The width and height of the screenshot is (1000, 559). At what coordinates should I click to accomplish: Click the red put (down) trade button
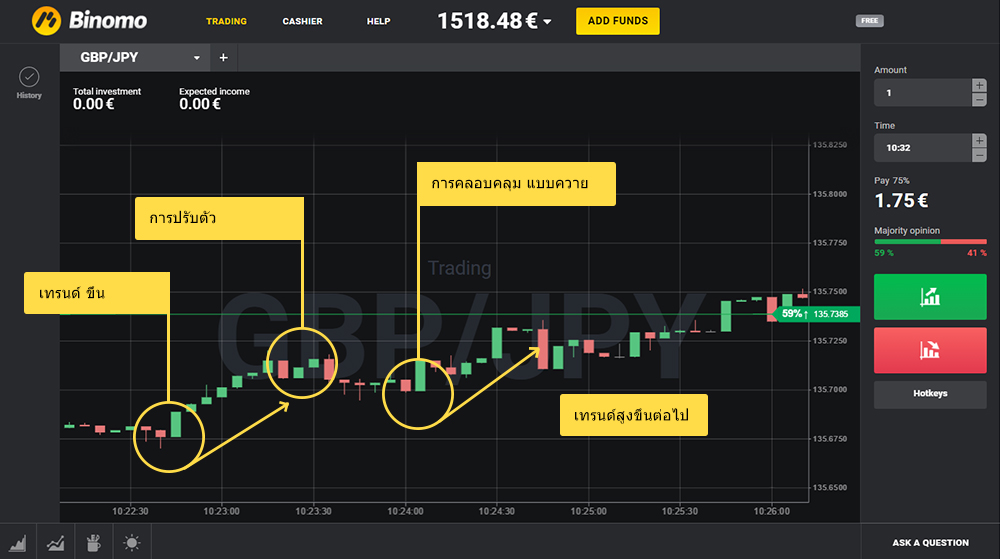[930, 350]
